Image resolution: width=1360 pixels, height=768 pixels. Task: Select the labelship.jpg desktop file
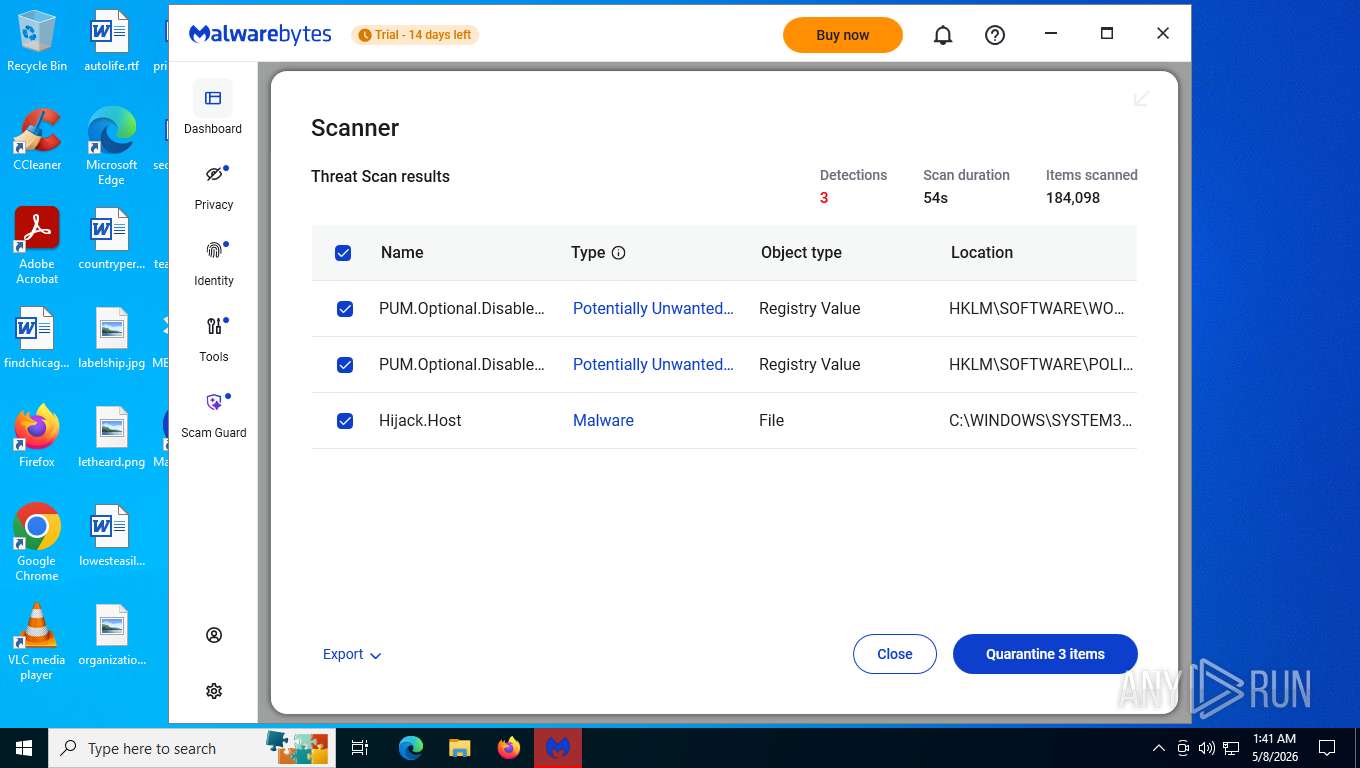[x=111, y=338]
